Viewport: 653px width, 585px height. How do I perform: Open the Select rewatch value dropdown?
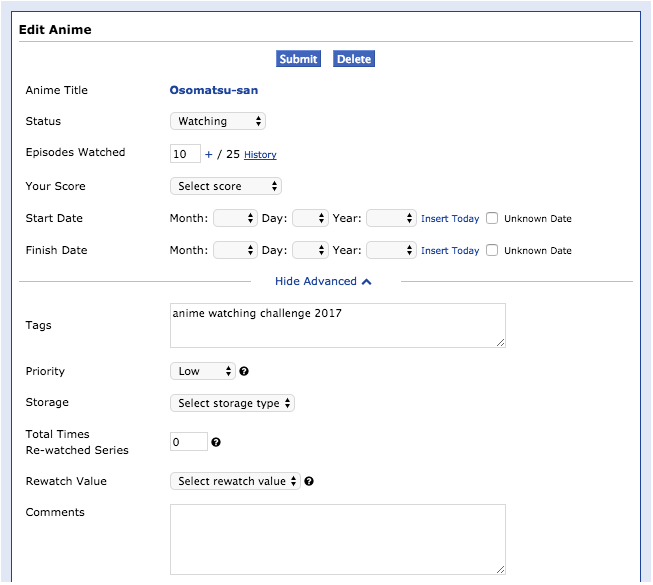coord(235,481)
